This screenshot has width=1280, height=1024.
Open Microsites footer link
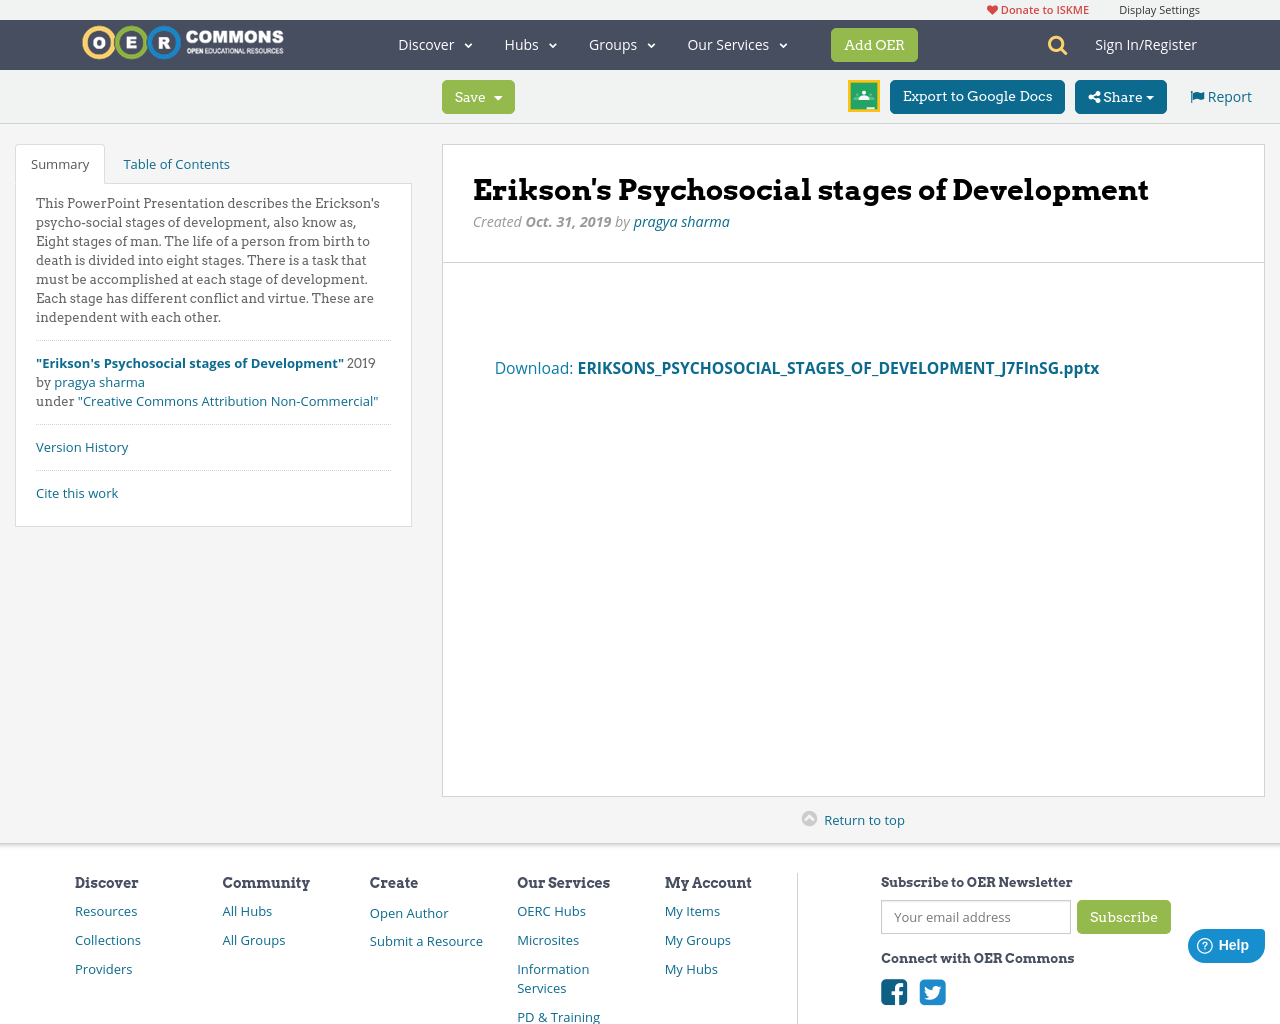point(548,940)
